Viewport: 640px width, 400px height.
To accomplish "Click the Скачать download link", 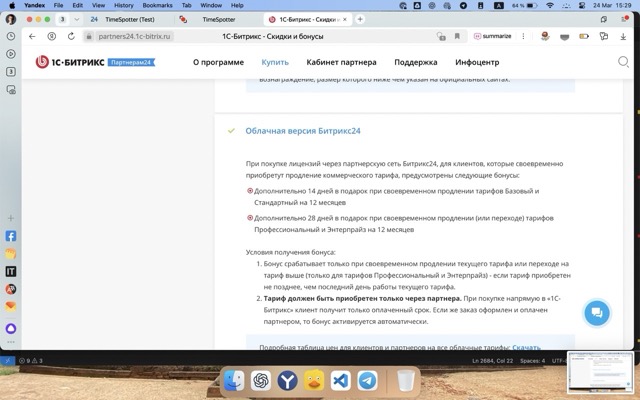I will click(x=526, y=347).
